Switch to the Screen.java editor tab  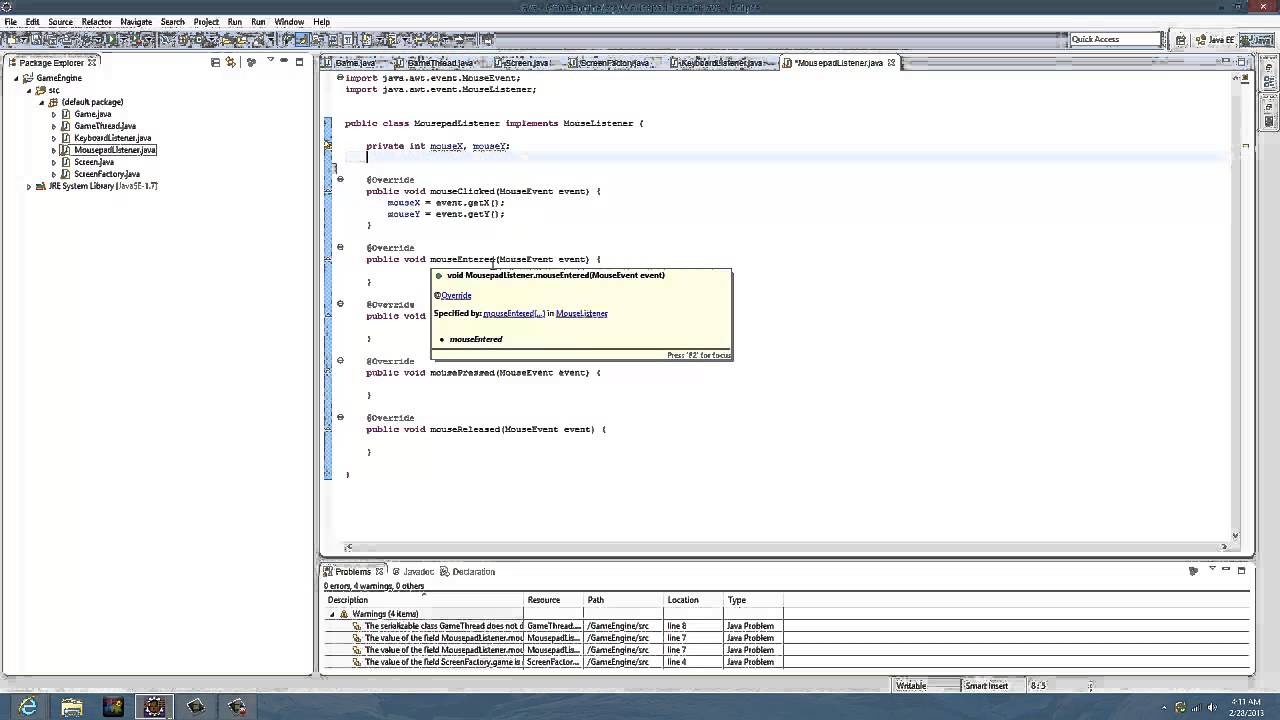point(524,63)
